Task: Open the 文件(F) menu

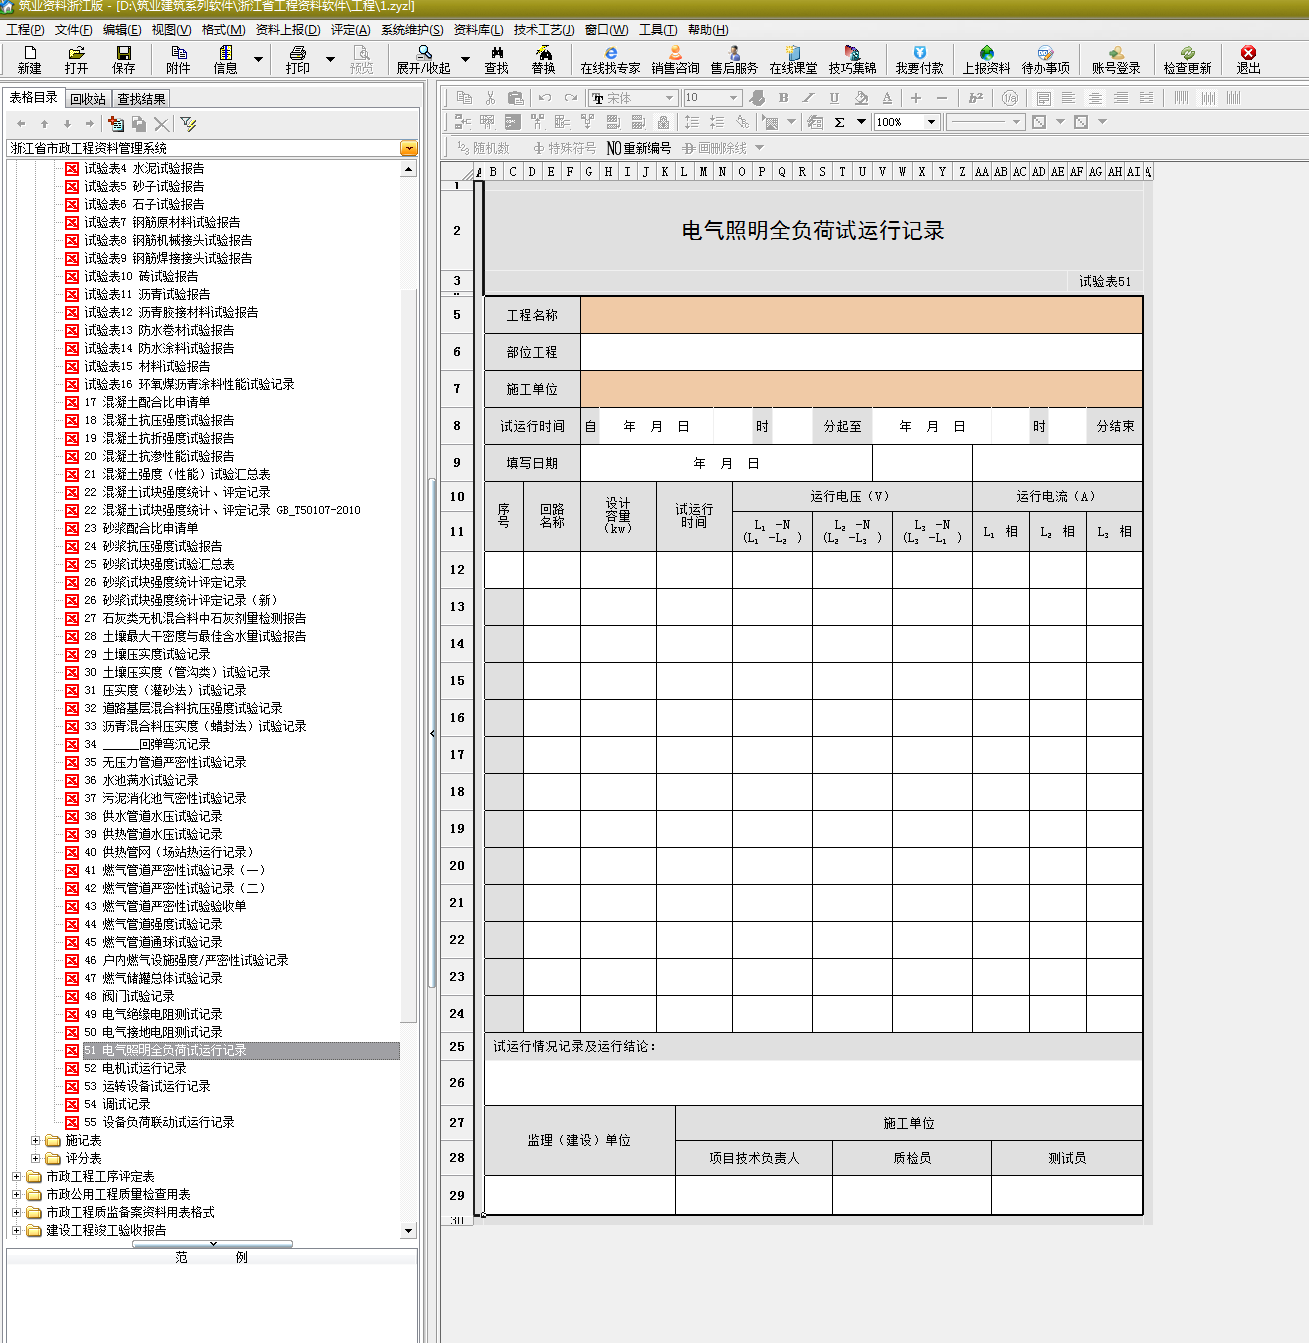Action: [74, 30]
